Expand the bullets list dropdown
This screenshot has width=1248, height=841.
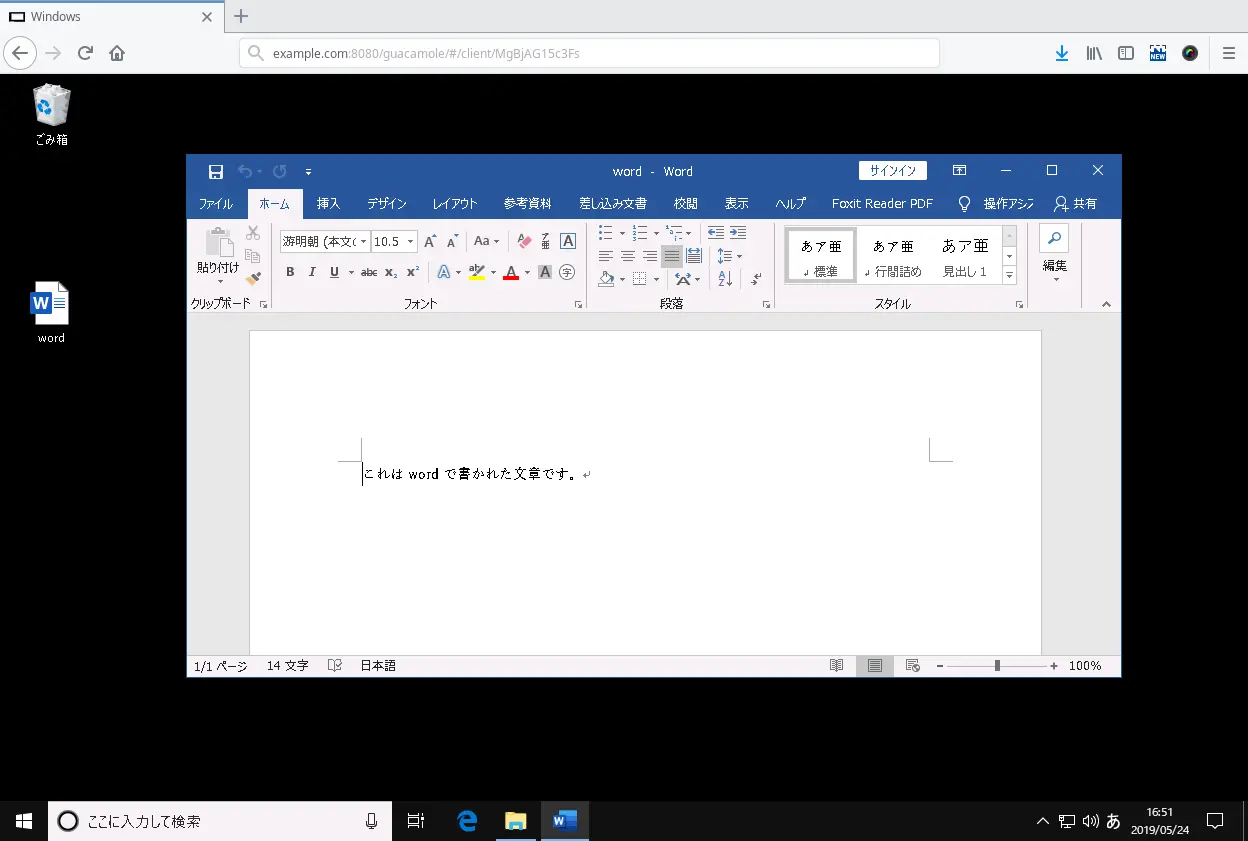622,233
